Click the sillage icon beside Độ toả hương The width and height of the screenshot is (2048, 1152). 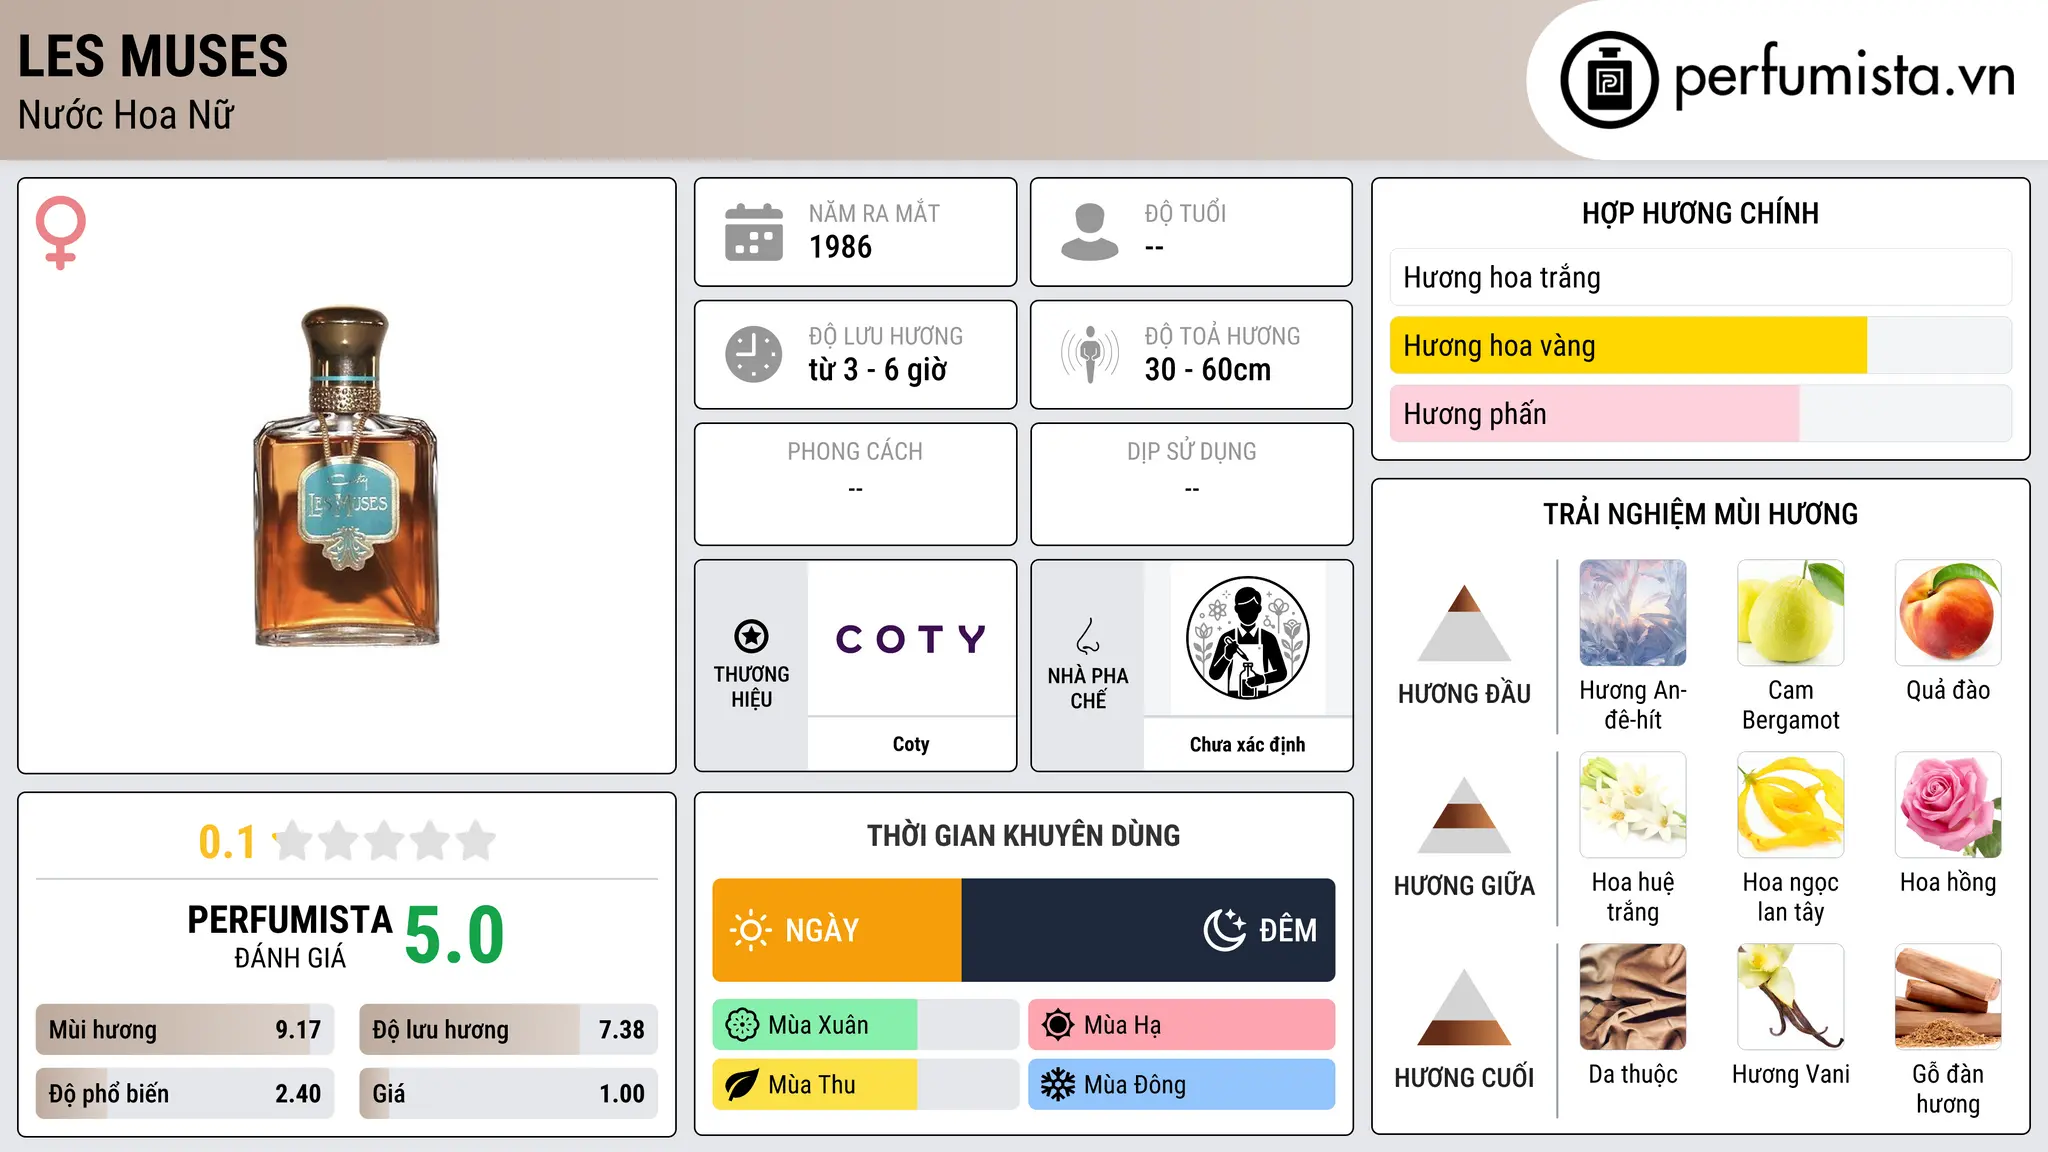click(x=1090, y=354)
